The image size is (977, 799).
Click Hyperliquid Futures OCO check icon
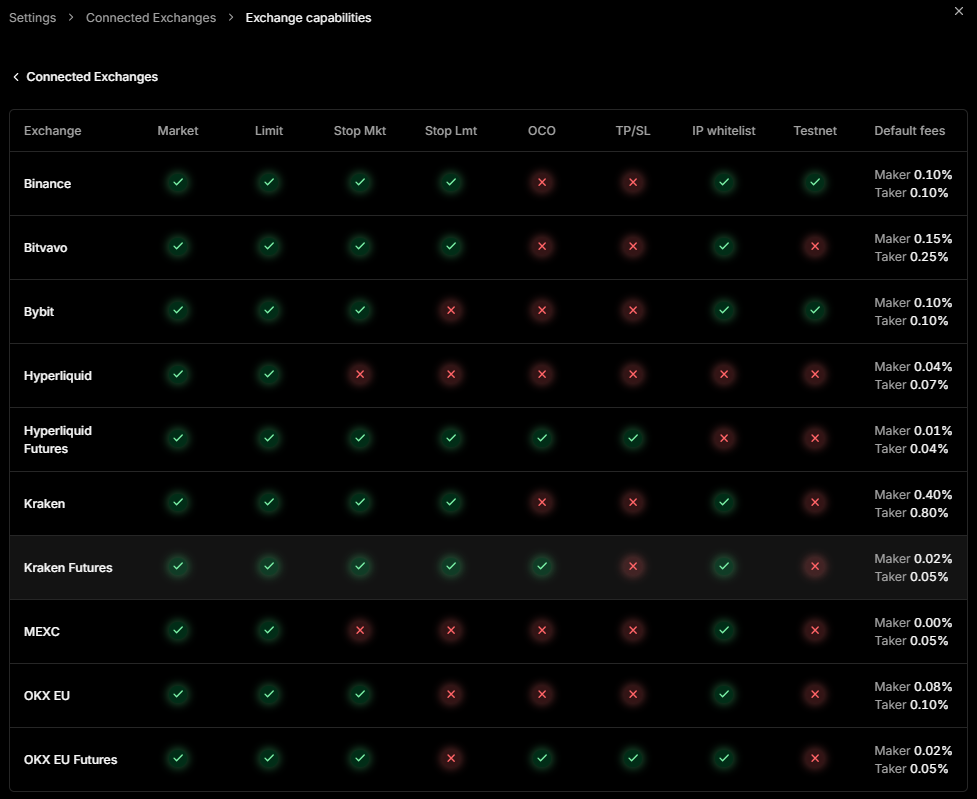(542, 438)
